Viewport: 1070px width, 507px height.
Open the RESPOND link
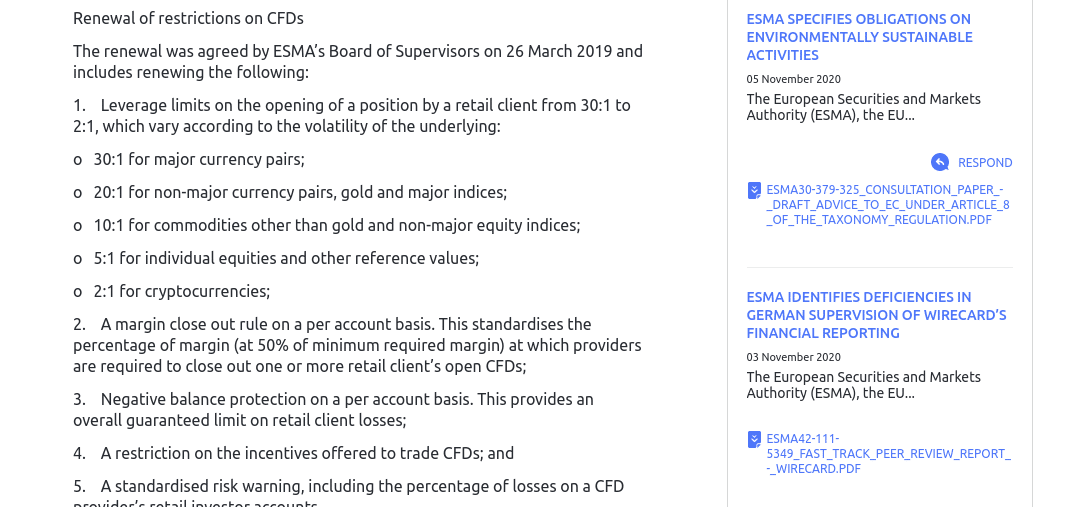click(984, 163)
